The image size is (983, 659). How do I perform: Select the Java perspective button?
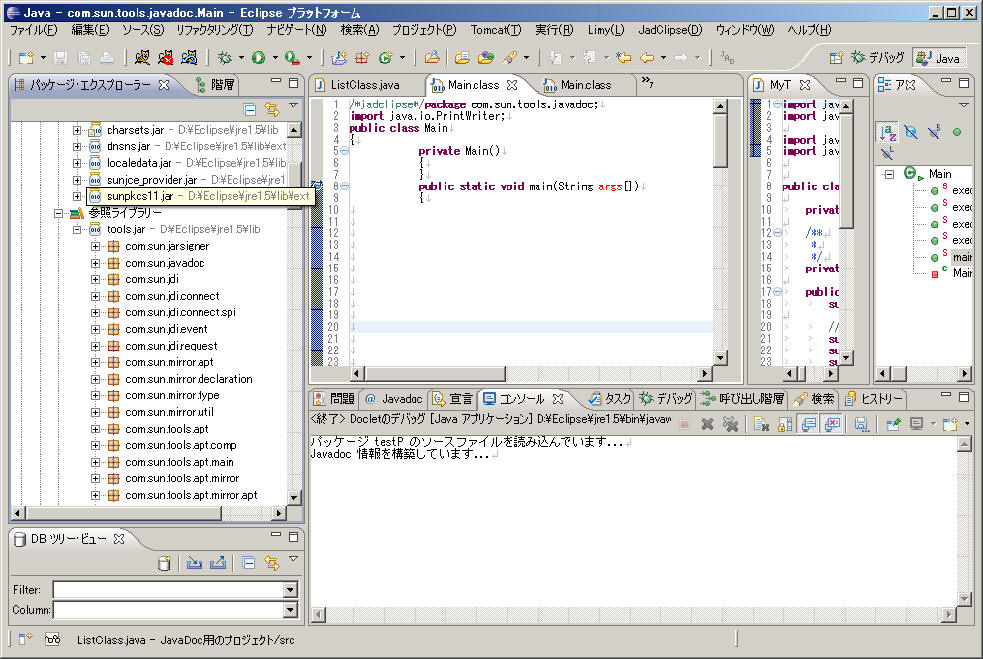click(939, 58)
